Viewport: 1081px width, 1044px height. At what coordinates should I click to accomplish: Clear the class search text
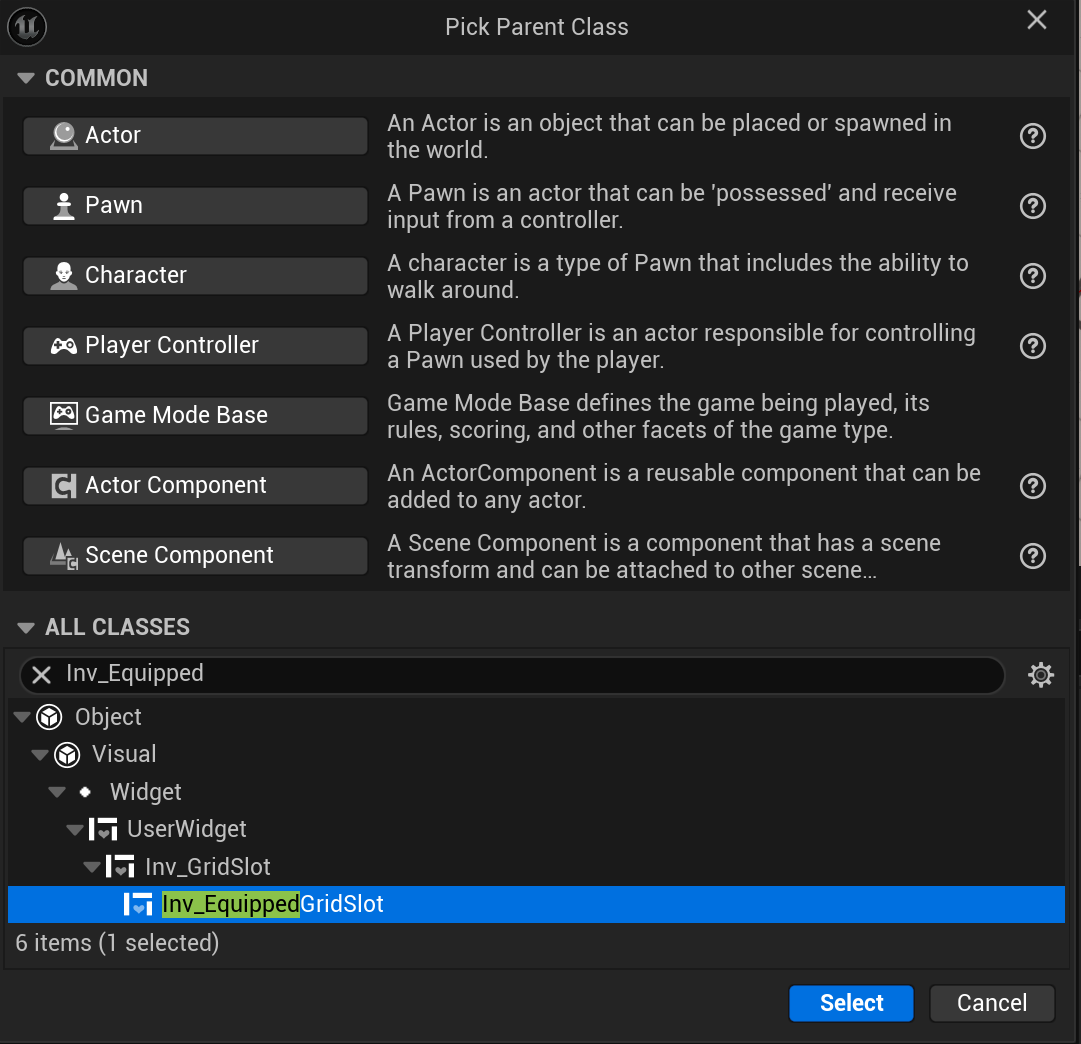pos(41,675)
